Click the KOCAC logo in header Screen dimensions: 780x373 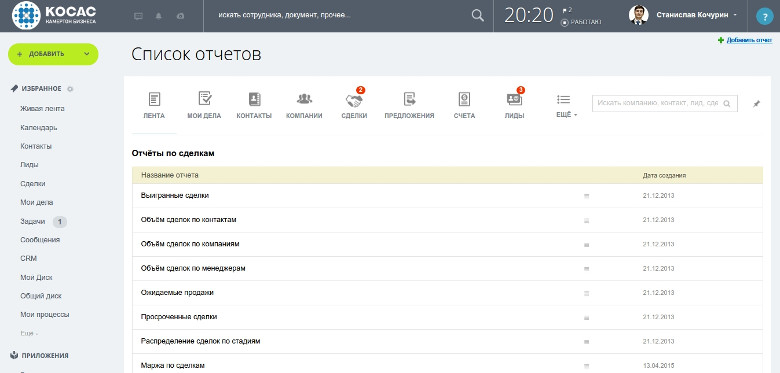54,15
